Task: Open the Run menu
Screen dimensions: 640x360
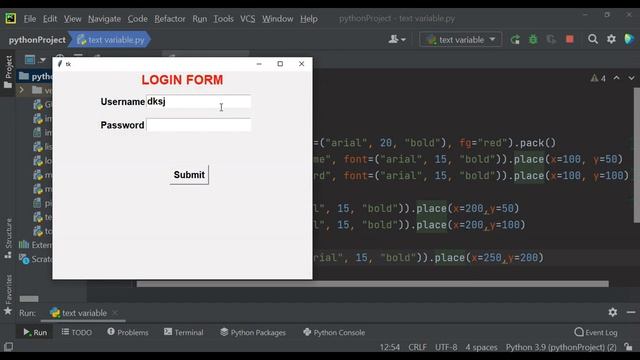Action: coord(200,19)
